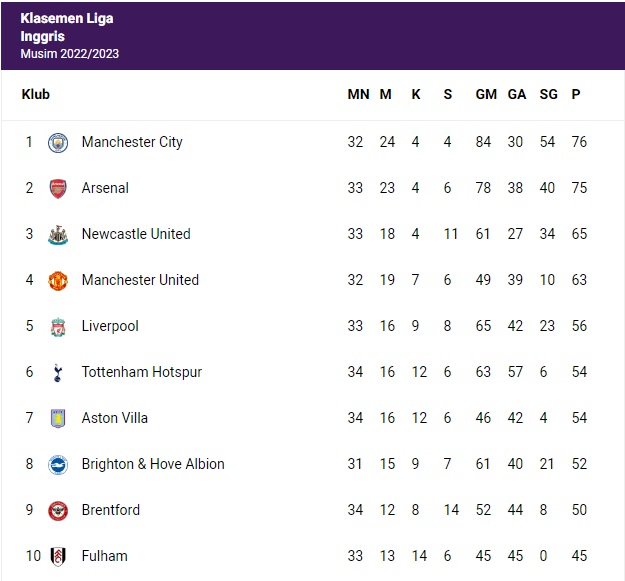625x581 pixels.
Task: Click the Newcastle United club crest
Action: tap(58, 234)
